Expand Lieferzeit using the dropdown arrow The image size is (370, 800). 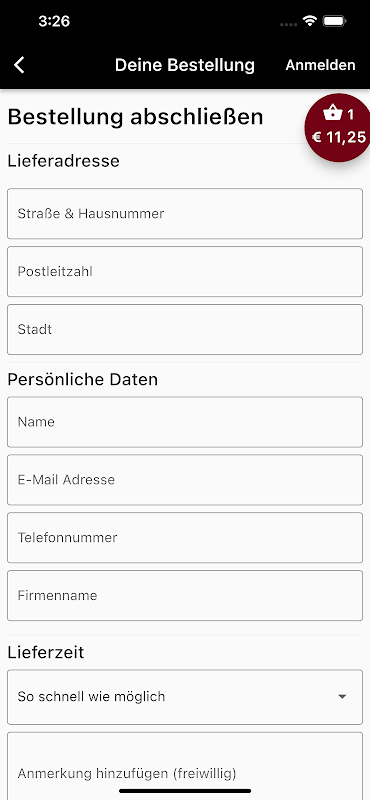[342, 697]
